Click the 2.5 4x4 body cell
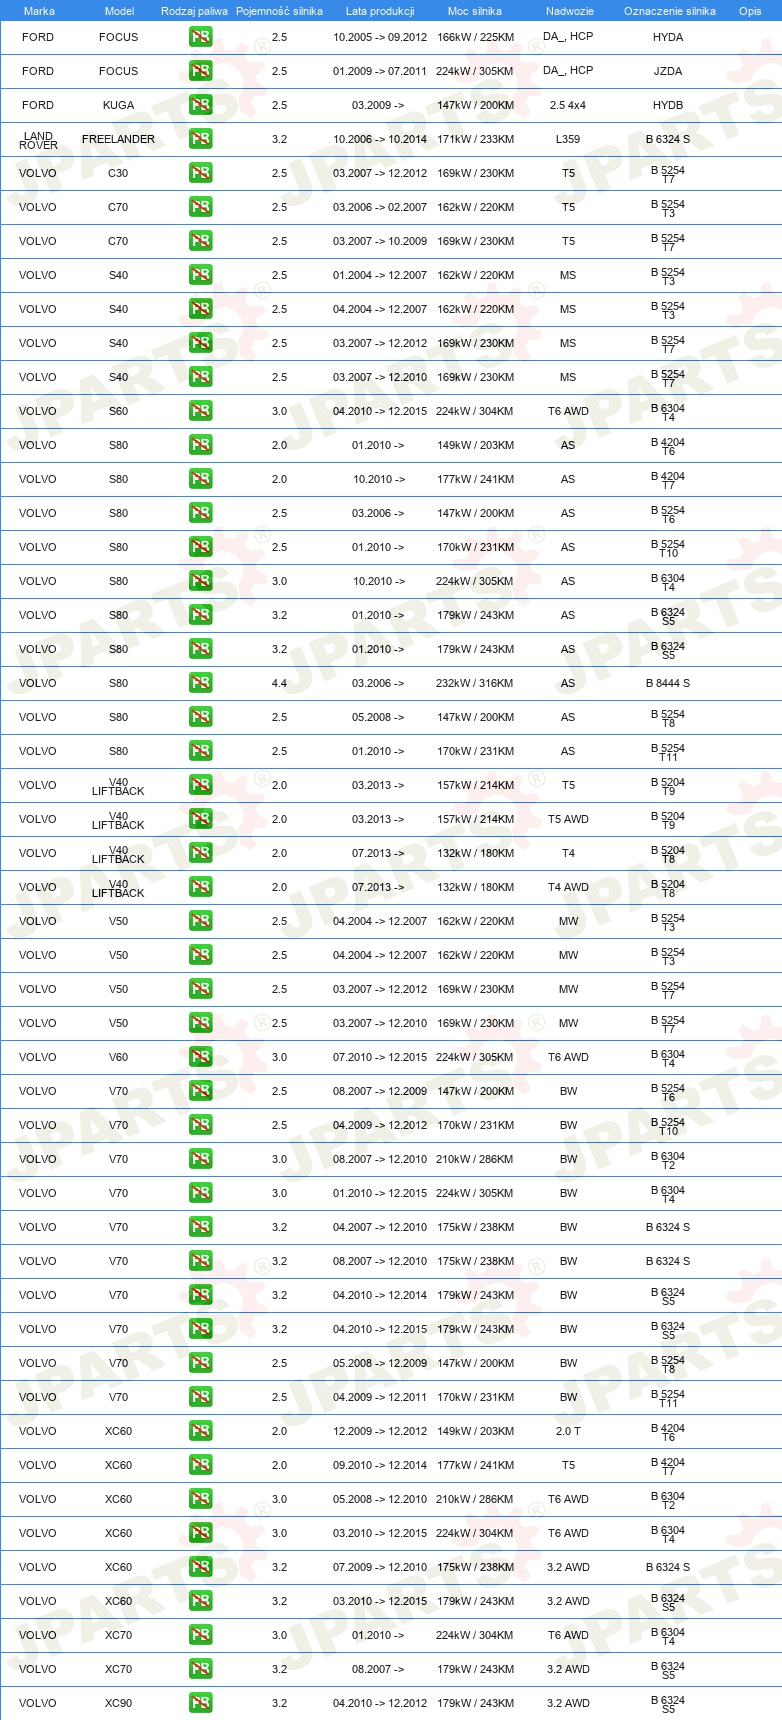This screenshot has width=782, height=1720. coord(568,105)
